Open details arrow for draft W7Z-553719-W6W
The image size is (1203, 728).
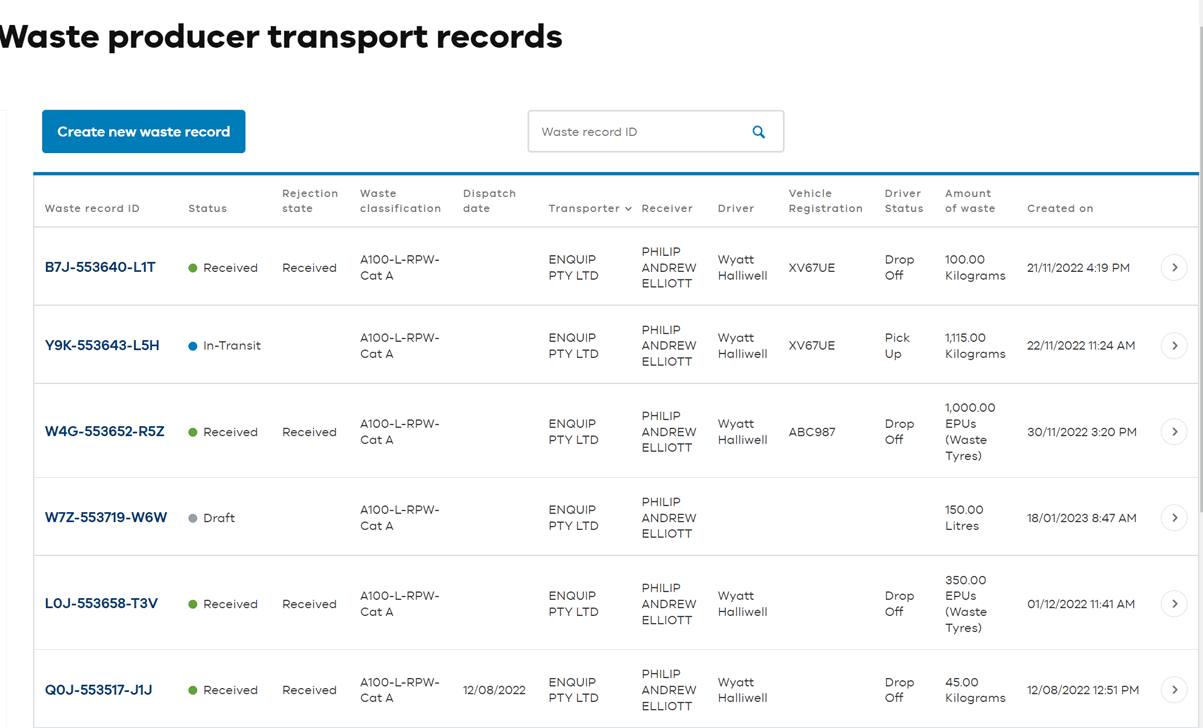pos(1174,518)
